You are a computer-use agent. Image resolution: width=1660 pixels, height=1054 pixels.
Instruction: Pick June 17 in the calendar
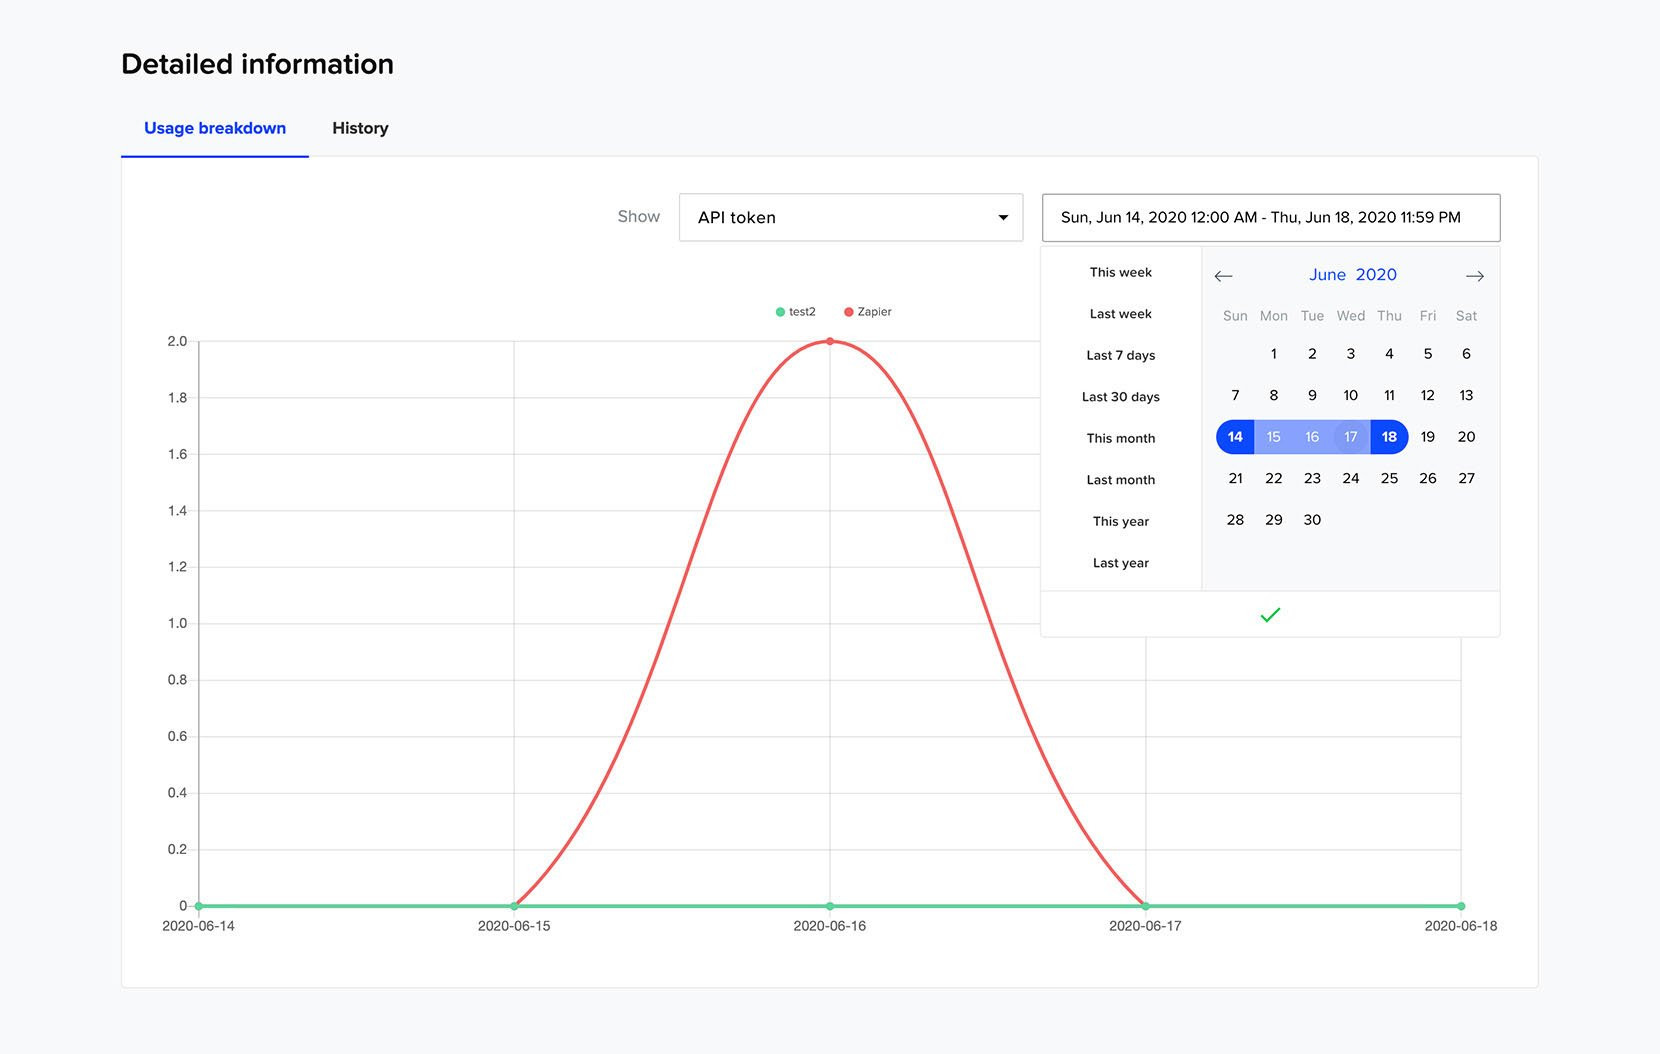click(1351, 437)
